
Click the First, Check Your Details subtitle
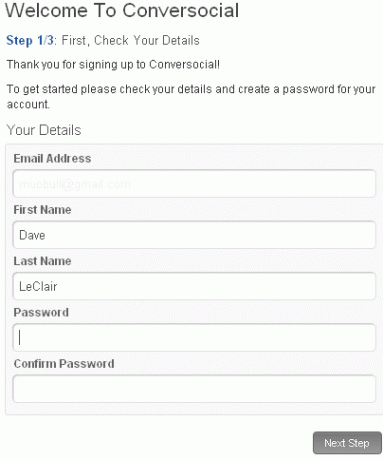(x=131, y=41)
